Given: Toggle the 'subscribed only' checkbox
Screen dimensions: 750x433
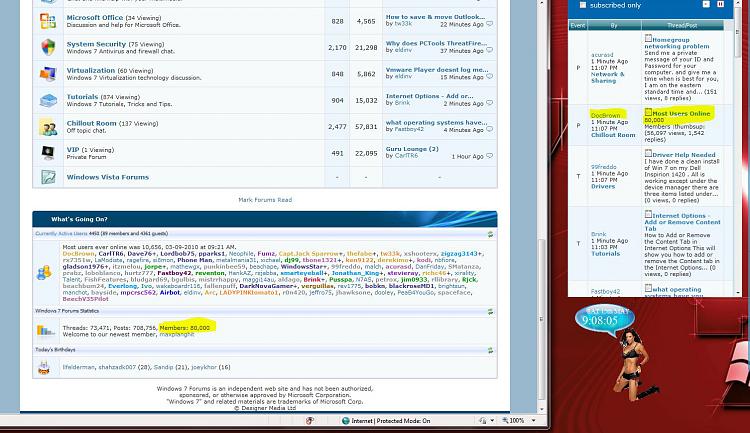Looking at the screenshot, I should point(583,5).
